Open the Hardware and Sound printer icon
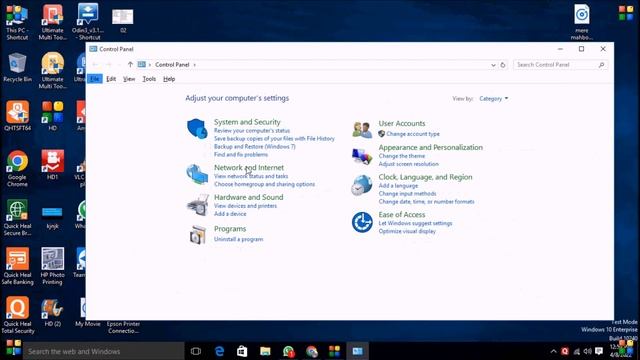Screen dimensions: 640x360 point(198,205)
